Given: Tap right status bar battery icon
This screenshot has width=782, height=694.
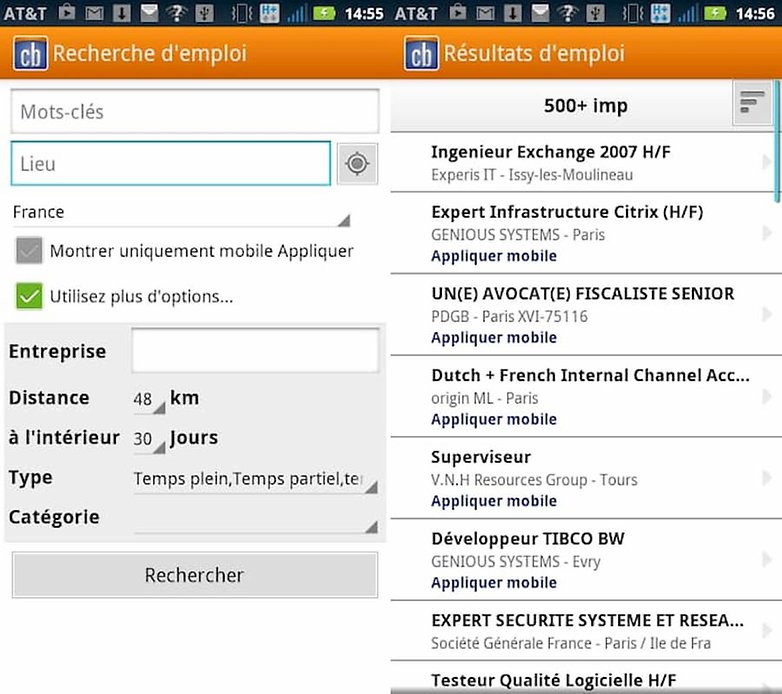Looking at the screenshot, I should pyautogui.click(x=715, y=13).
